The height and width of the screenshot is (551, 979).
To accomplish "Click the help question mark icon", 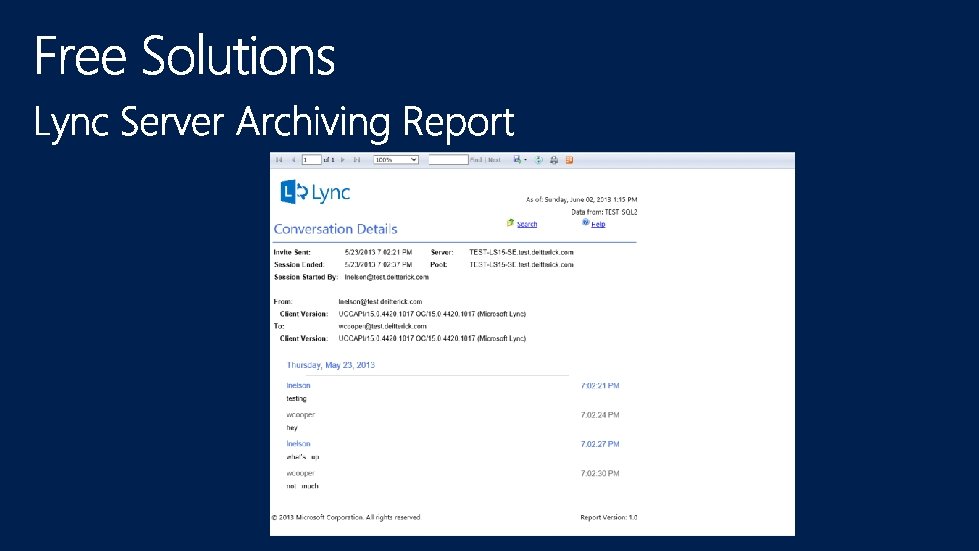I will [586, 222].
